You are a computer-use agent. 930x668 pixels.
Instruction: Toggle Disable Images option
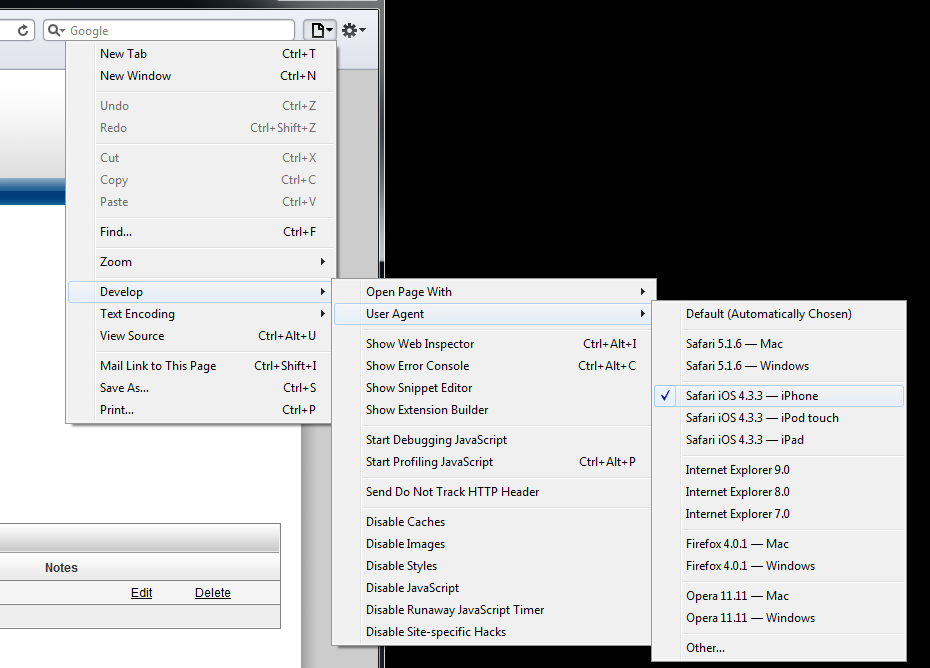(x=493, y=544)
